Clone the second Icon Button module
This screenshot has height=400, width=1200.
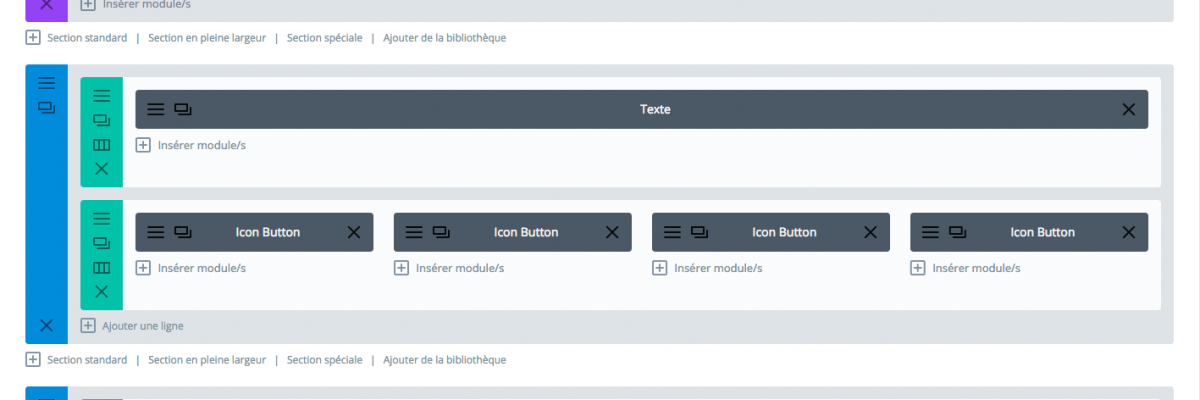[441, 232]
